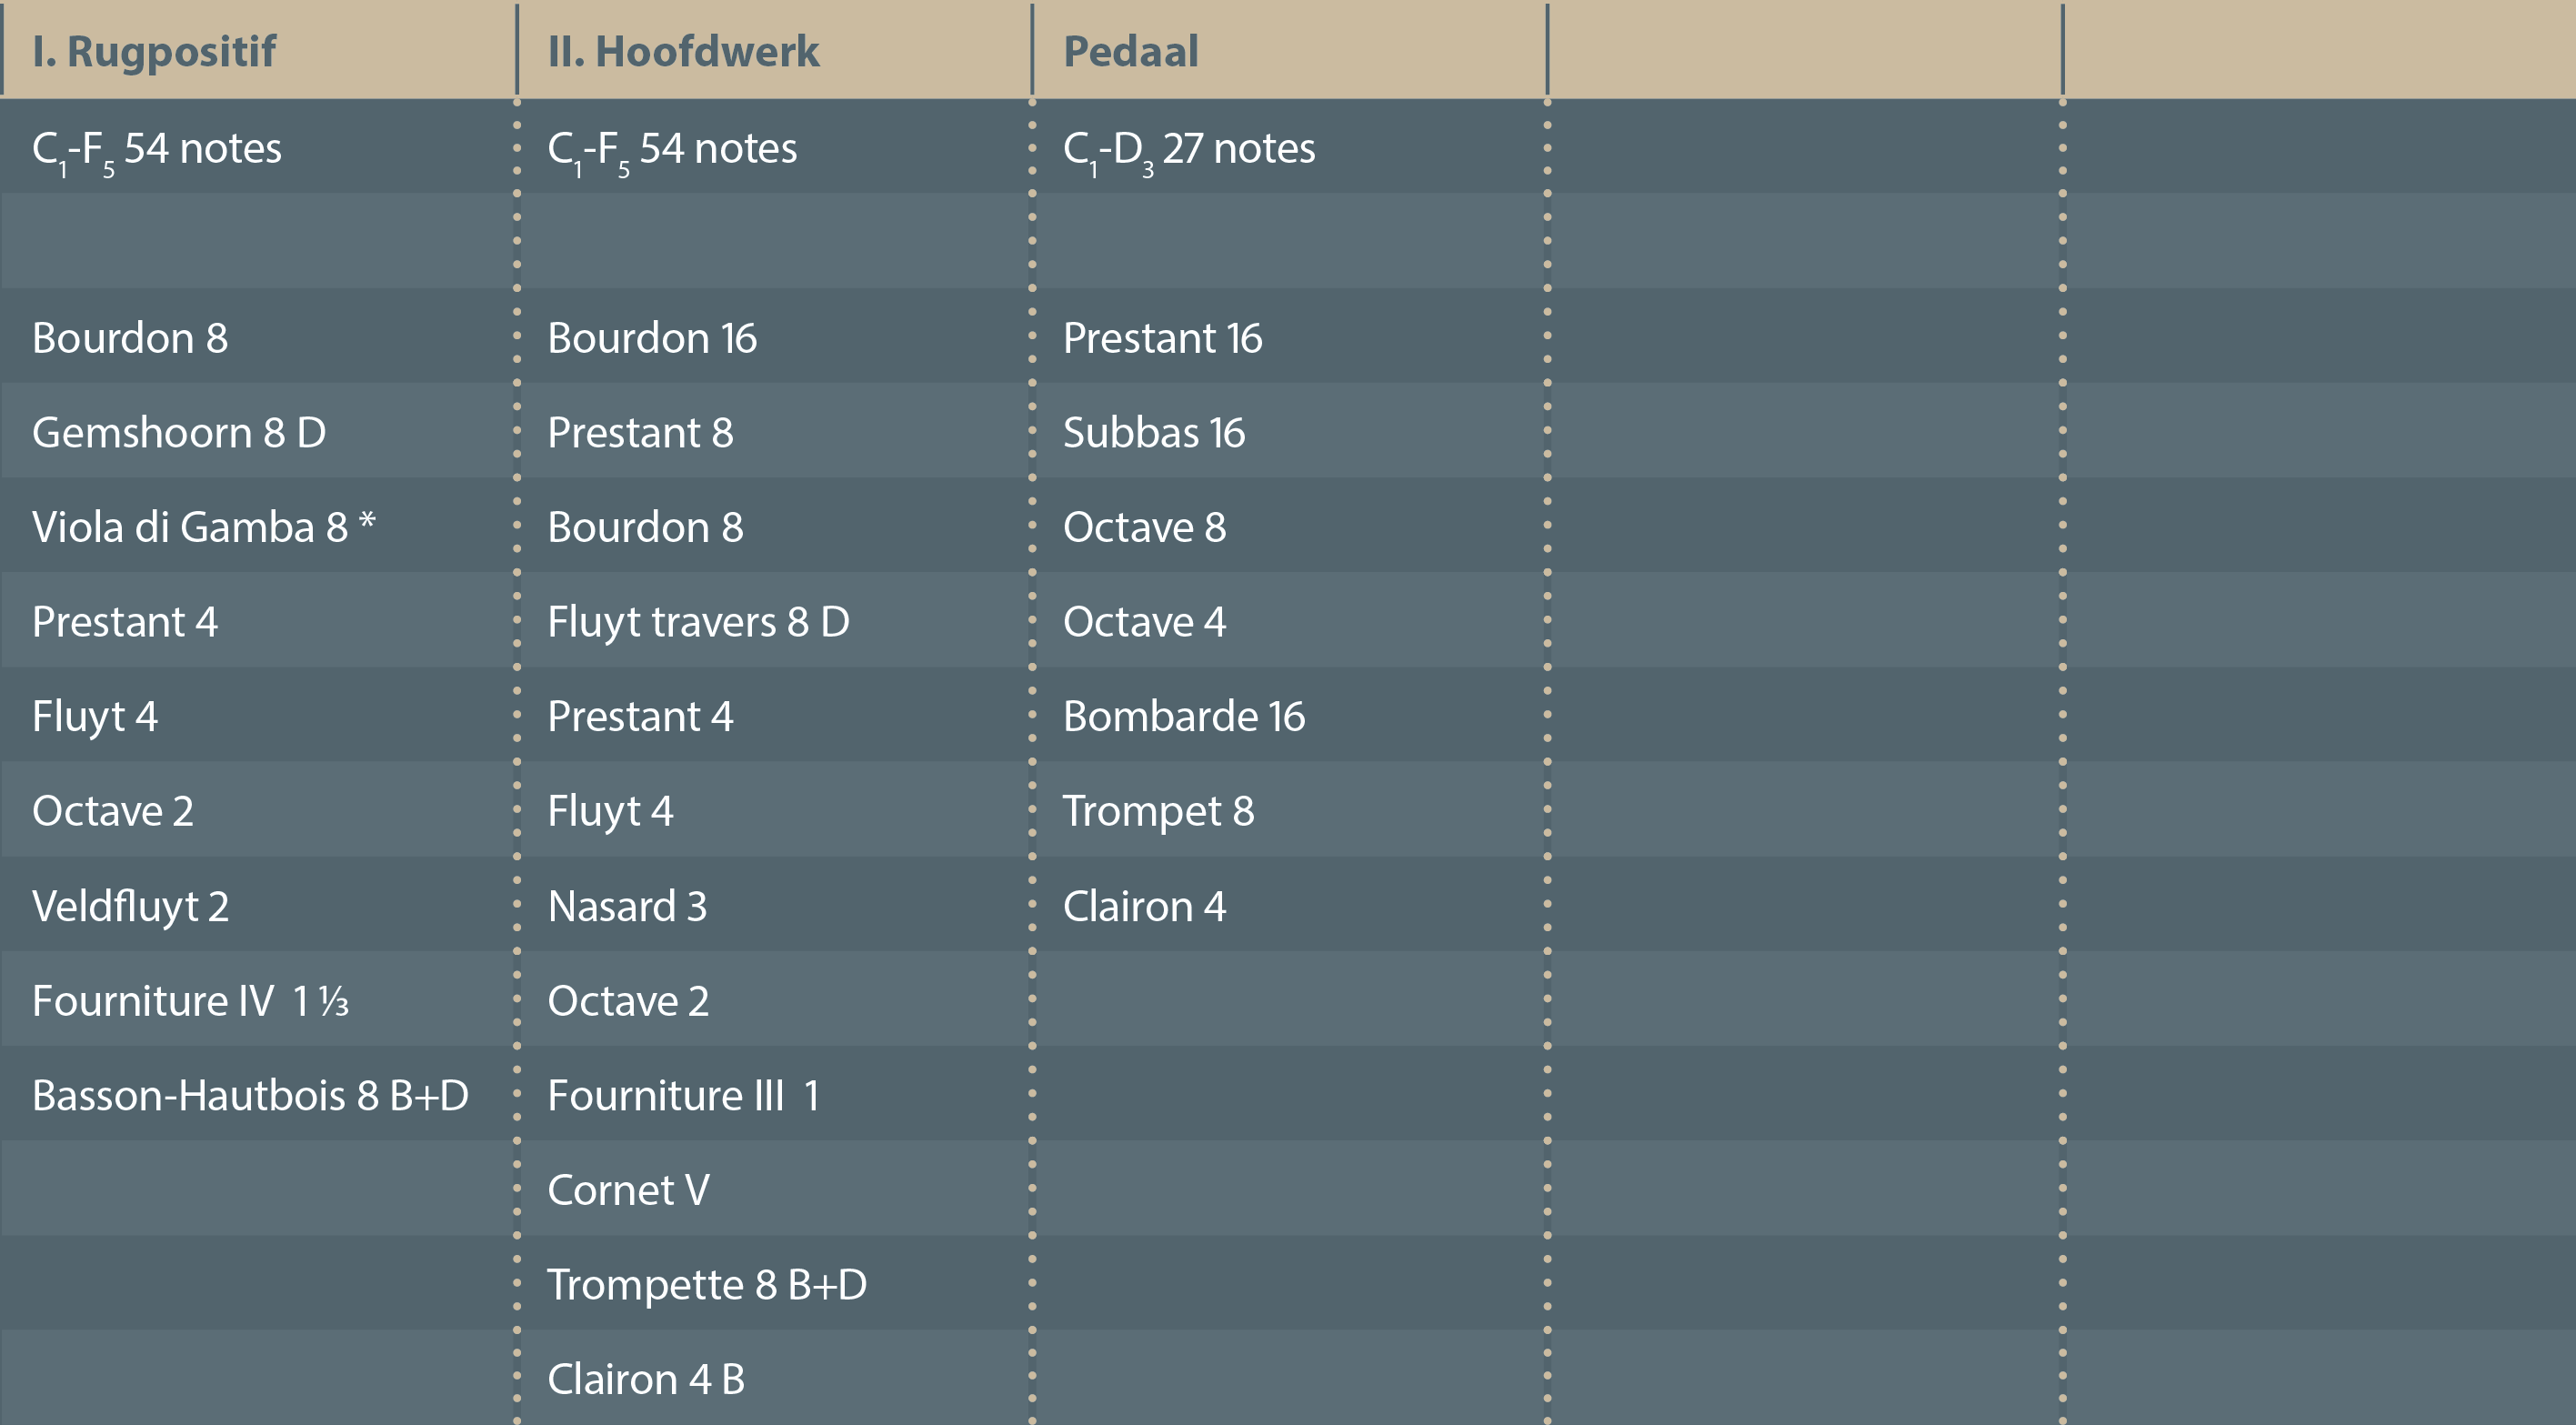Select the Gemshoorn 8 D stop
The height and width of the screenshot is (1425, 2576).
coord(179,433)
